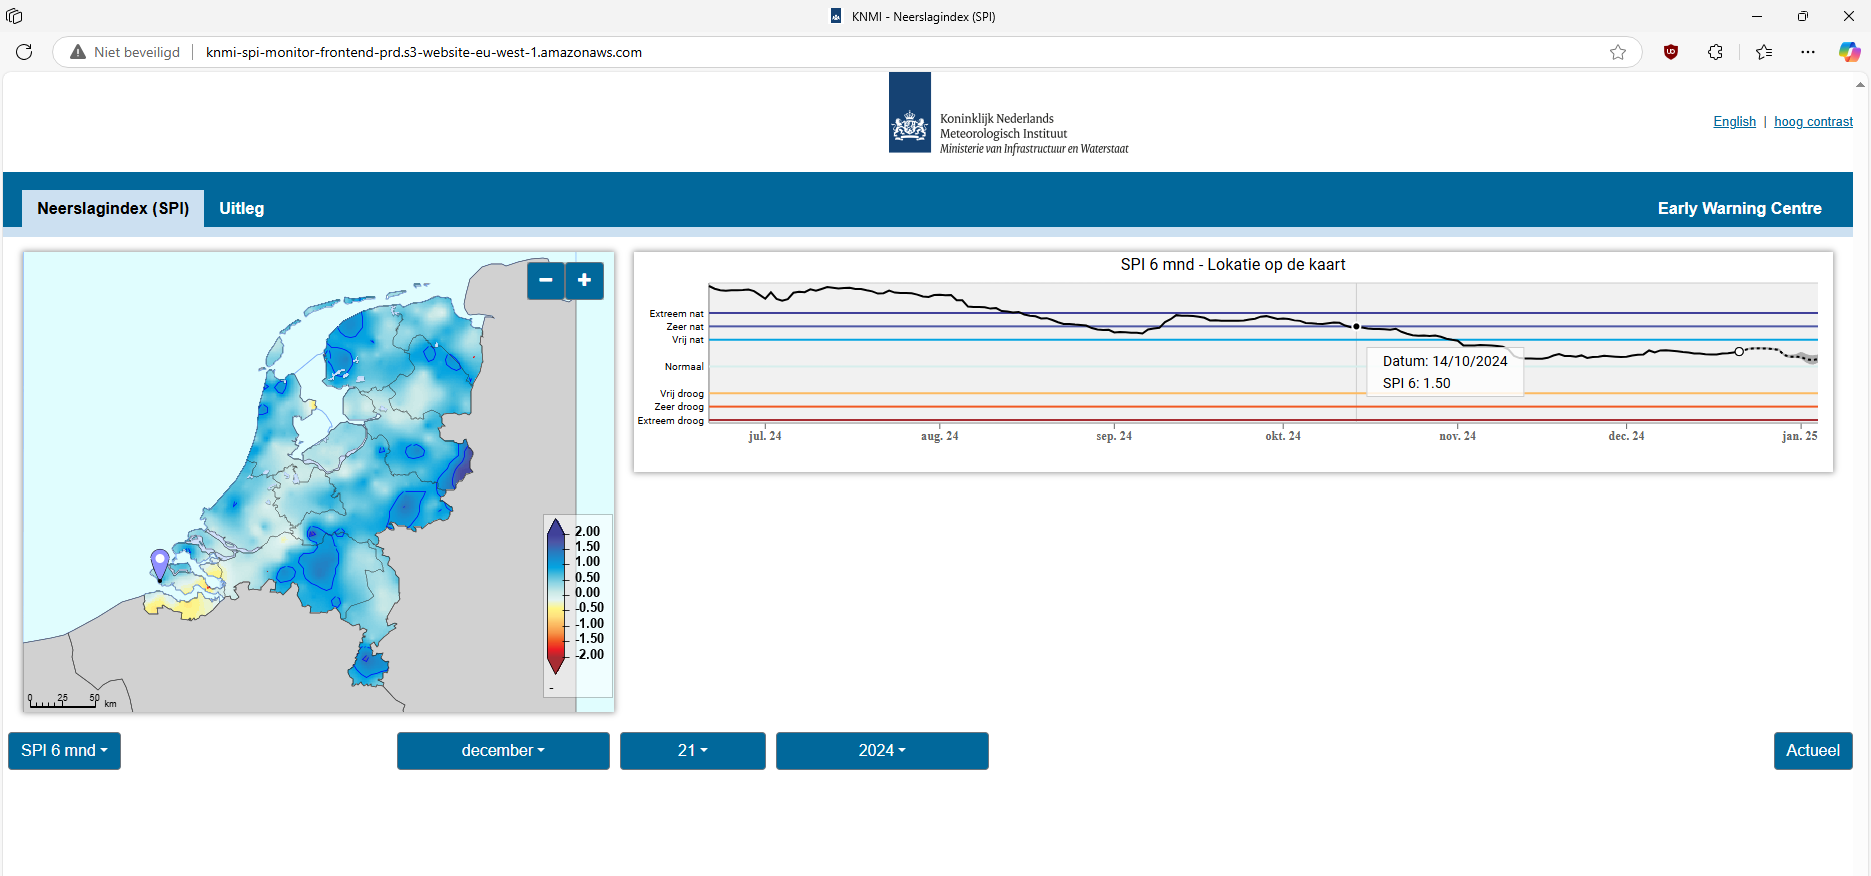1871x876 pixels.
Task: Bookmark this page with the star icon
Action: pos(1618,52)
